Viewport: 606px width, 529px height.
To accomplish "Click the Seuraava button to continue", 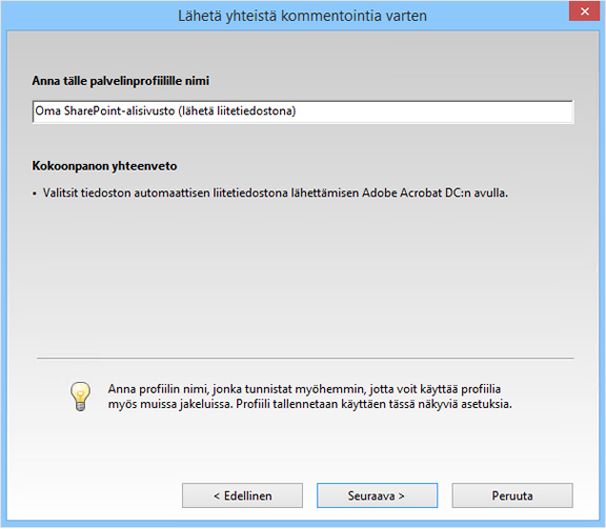I will click(363, 495).
